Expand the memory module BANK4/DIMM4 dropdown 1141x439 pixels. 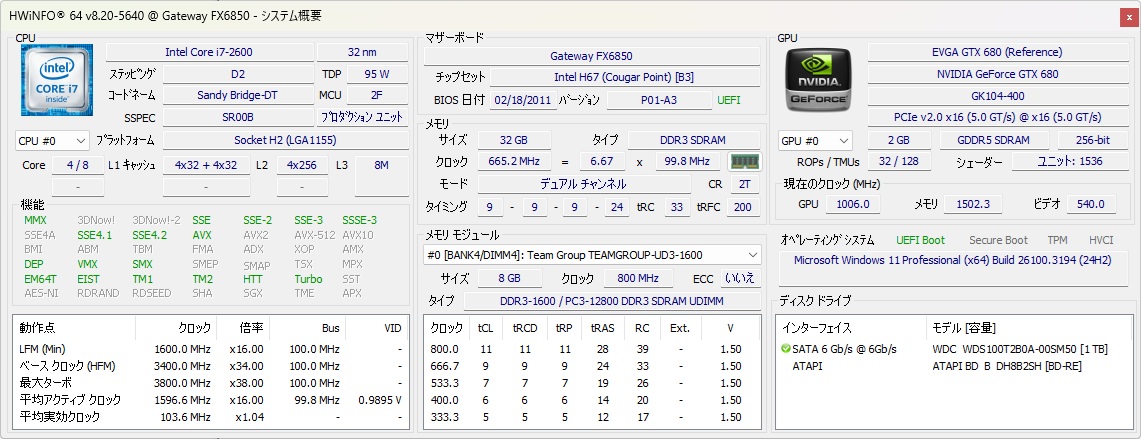click(592, 255)
